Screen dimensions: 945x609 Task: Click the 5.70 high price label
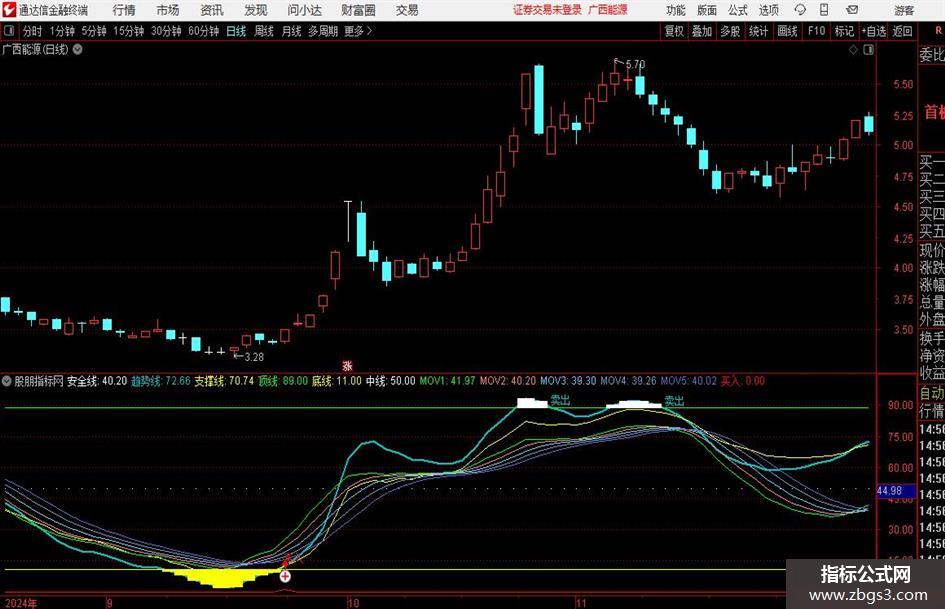[635, 64]
